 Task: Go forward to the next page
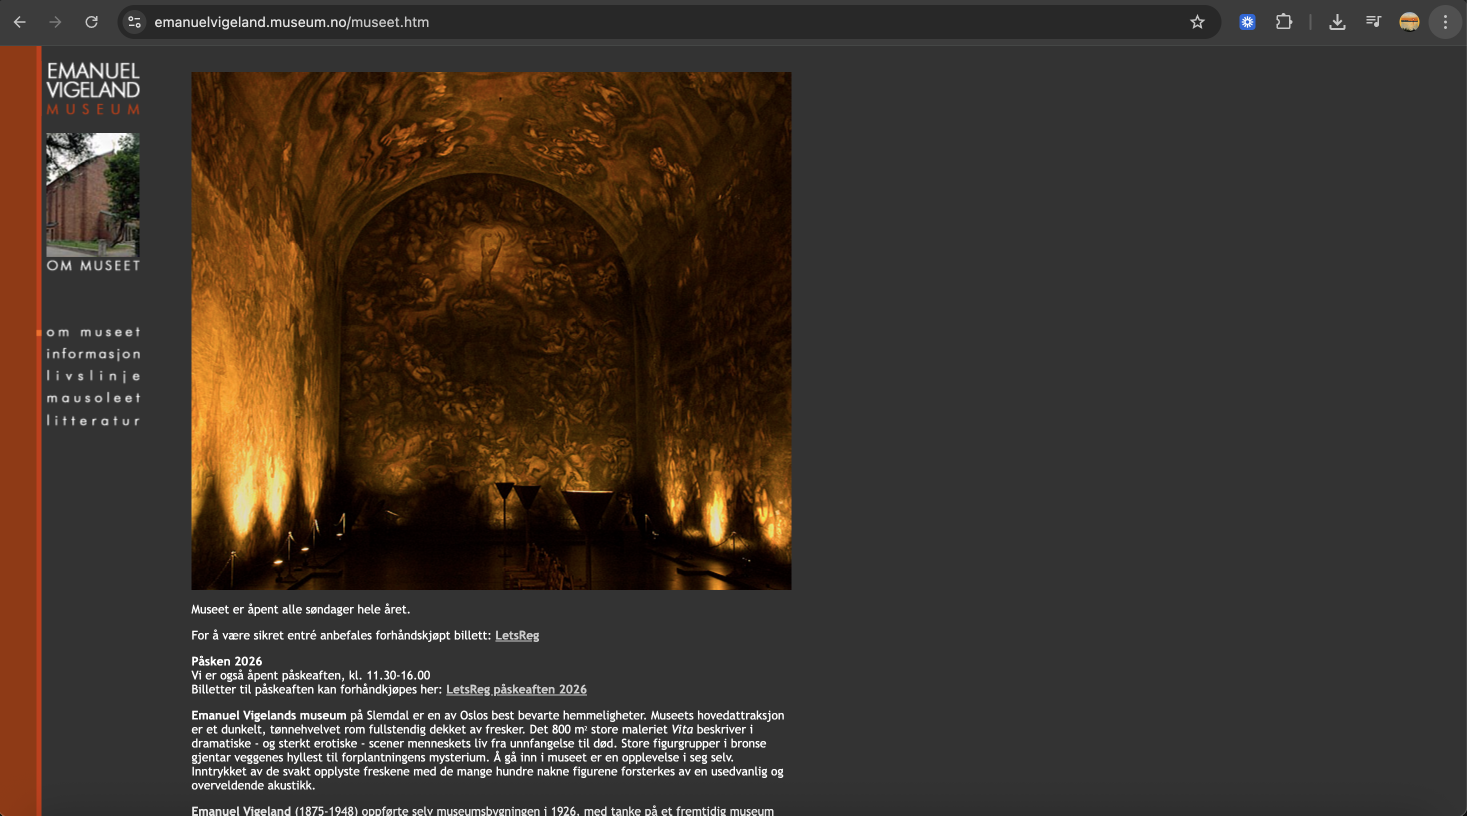click(x=56, y=22)
